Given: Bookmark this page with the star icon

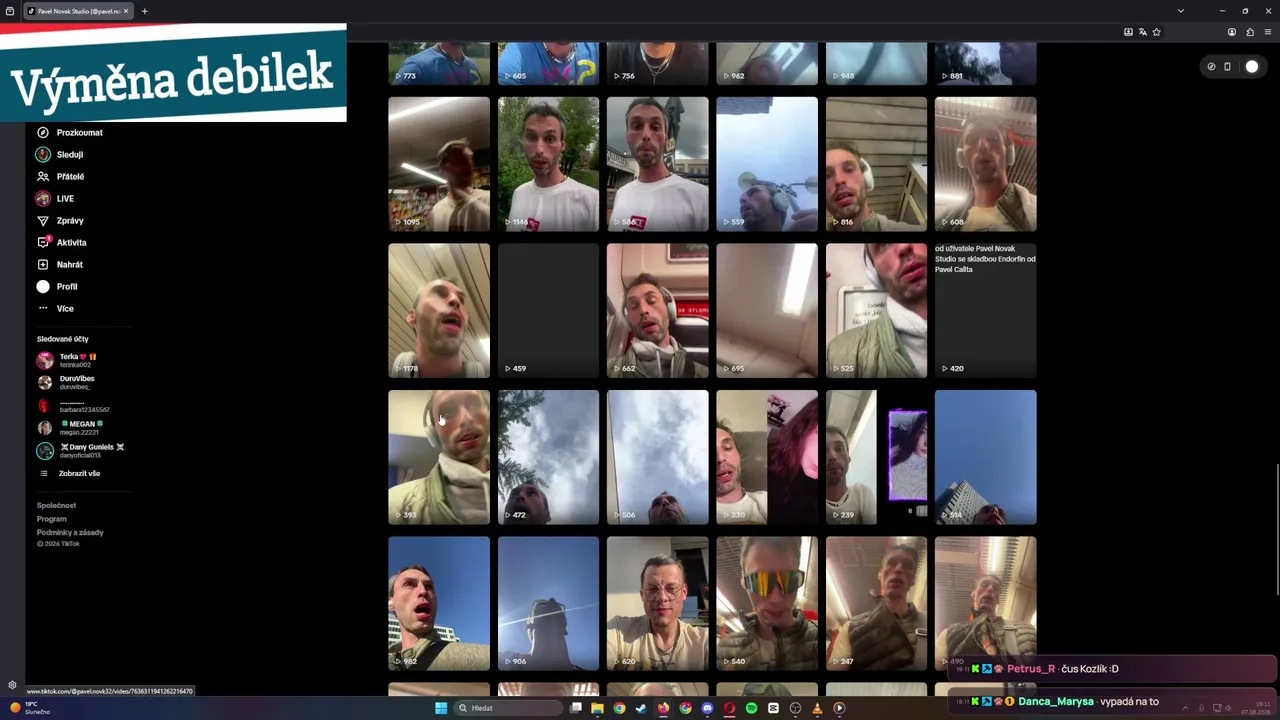Looking at the screenshot, I should pos(1157,32).
